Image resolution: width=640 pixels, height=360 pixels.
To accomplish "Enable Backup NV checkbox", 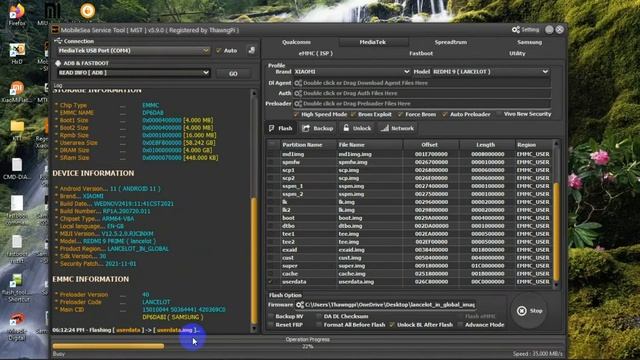I will pyautogui.click(x=271, y=316).
